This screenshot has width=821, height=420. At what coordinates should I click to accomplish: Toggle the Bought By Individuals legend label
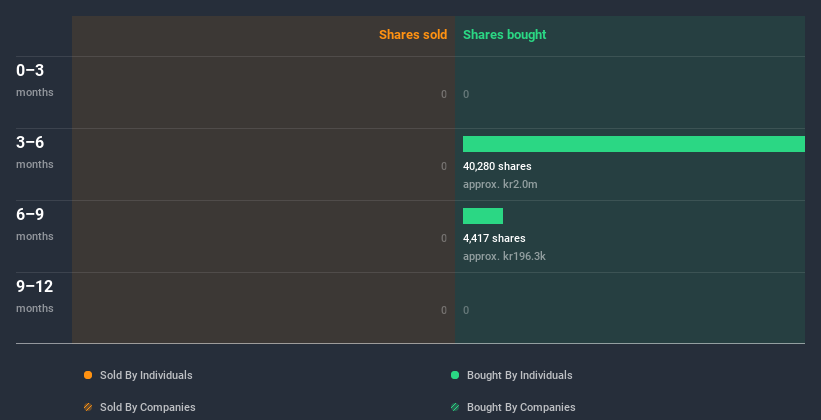[x=519, y=375]
